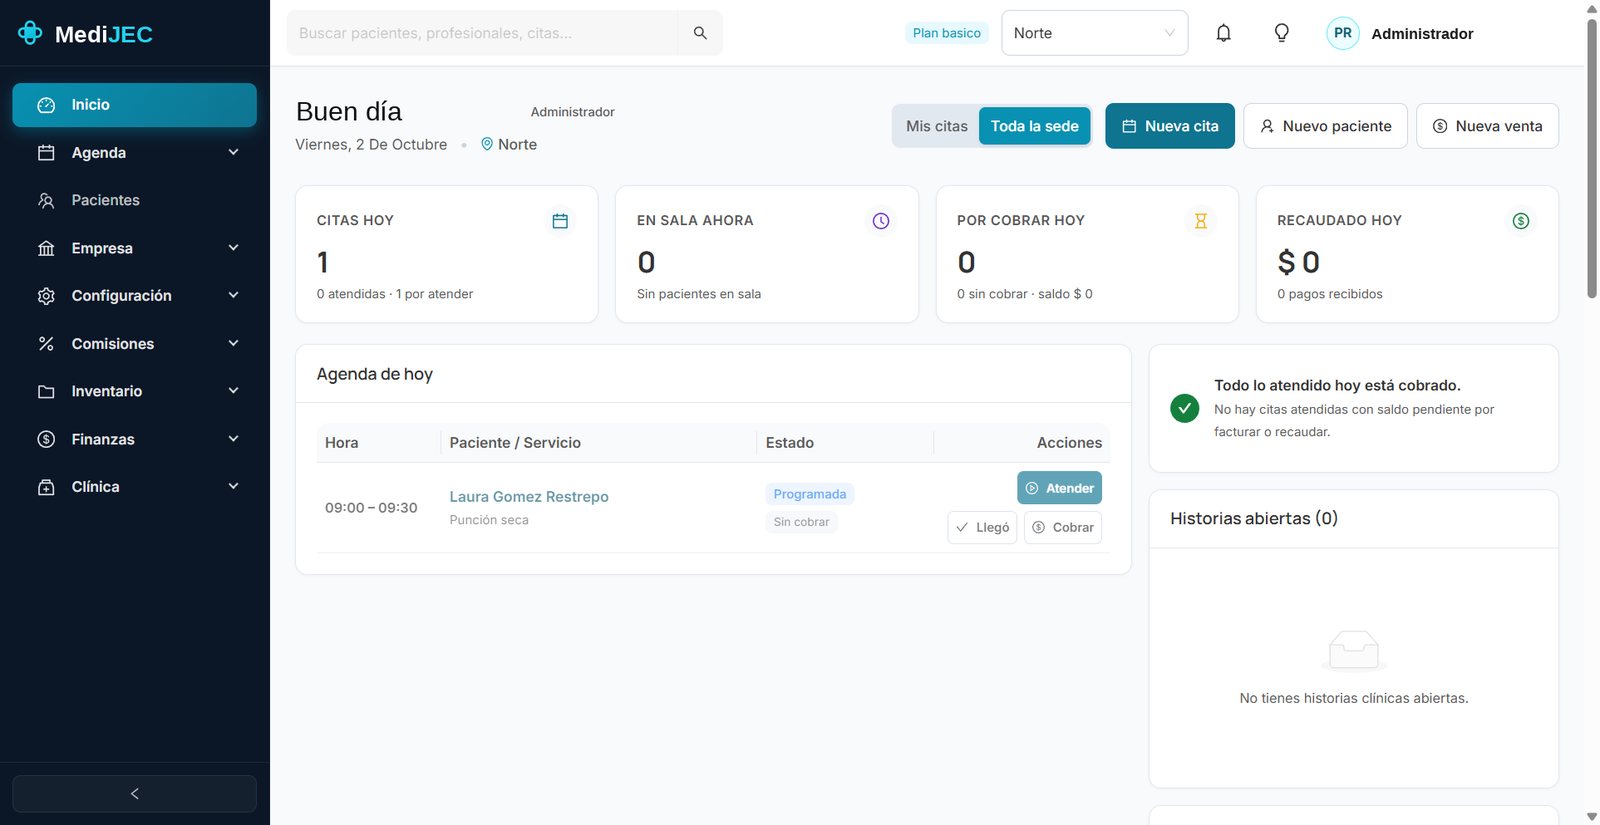
Task: Click the Nueva venta button
Action: 1487,126
